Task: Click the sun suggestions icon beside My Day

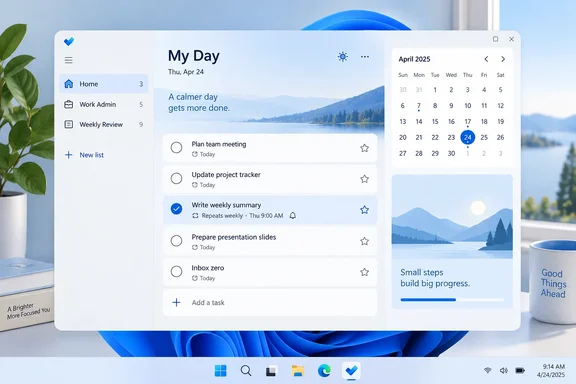Action: point(343,57)
